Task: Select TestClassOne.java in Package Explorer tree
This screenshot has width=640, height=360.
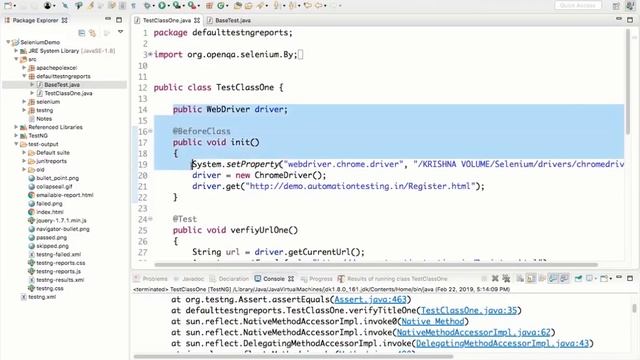Action: [x=68, y=93]
